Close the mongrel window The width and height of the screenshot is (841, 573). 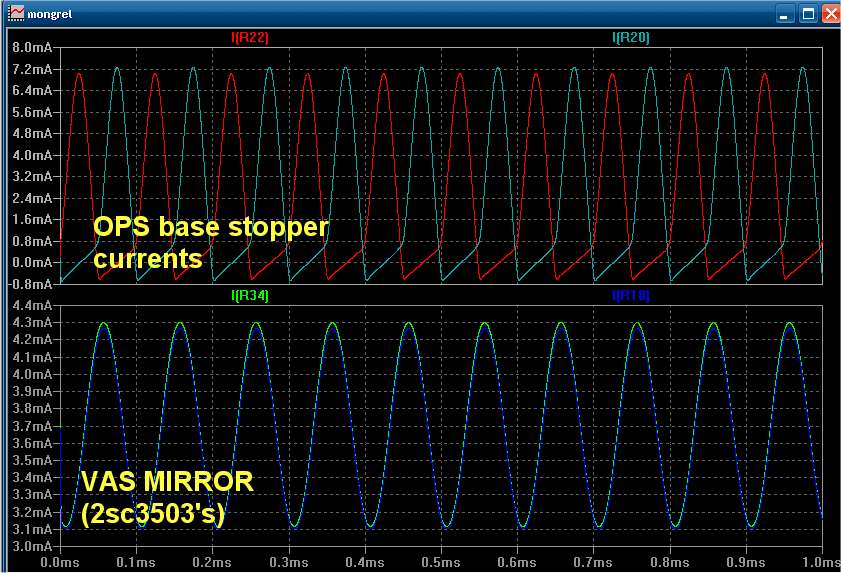click(x=831, y=14)
